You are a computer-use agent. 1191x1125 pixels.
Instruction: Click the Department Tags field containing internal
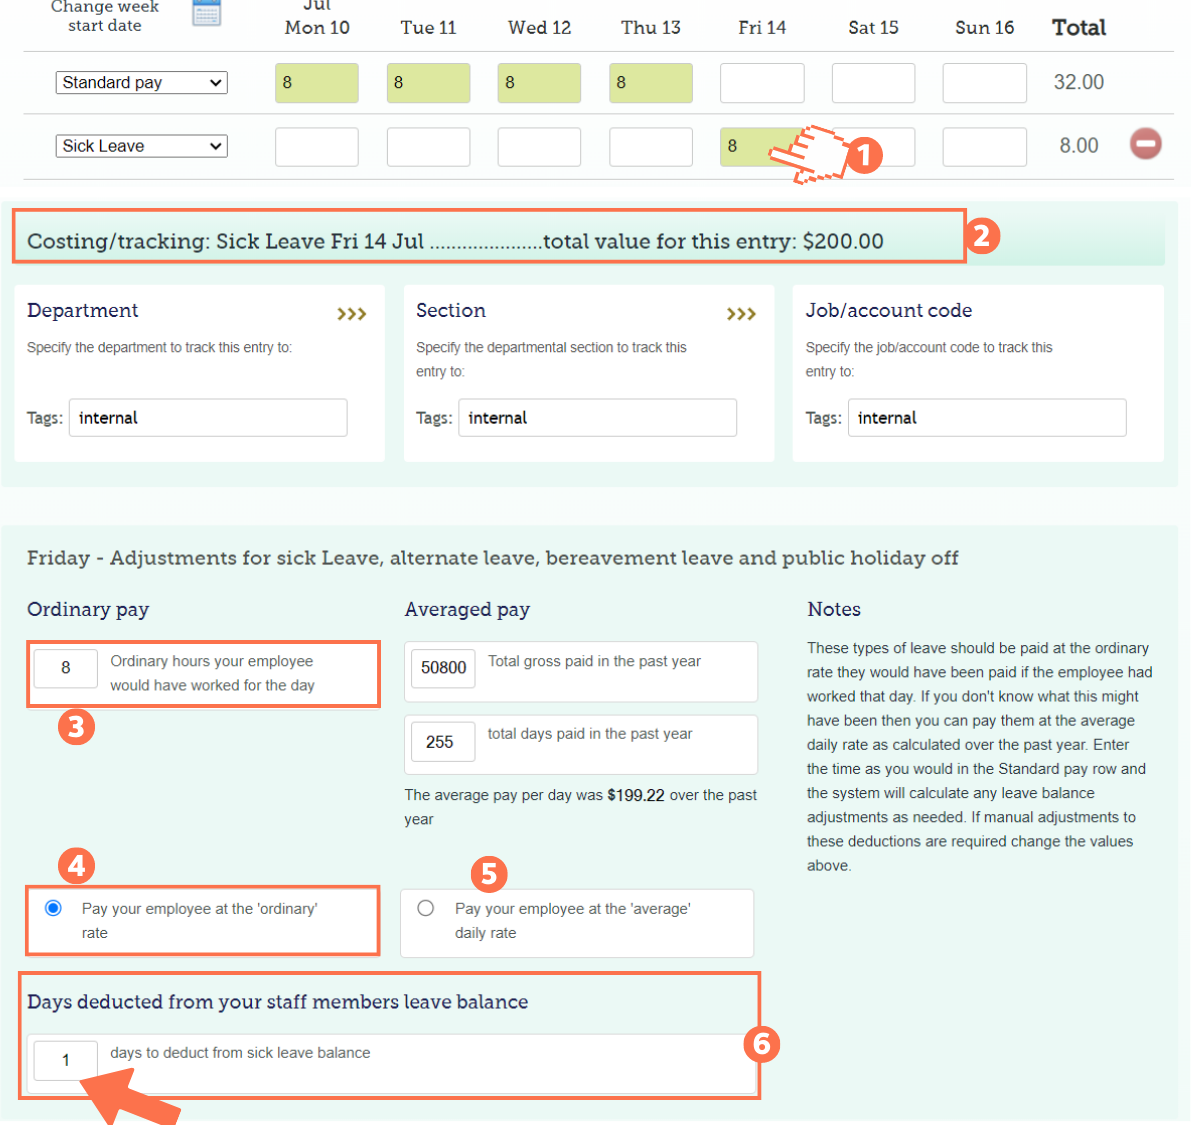[x=208, y=417]
